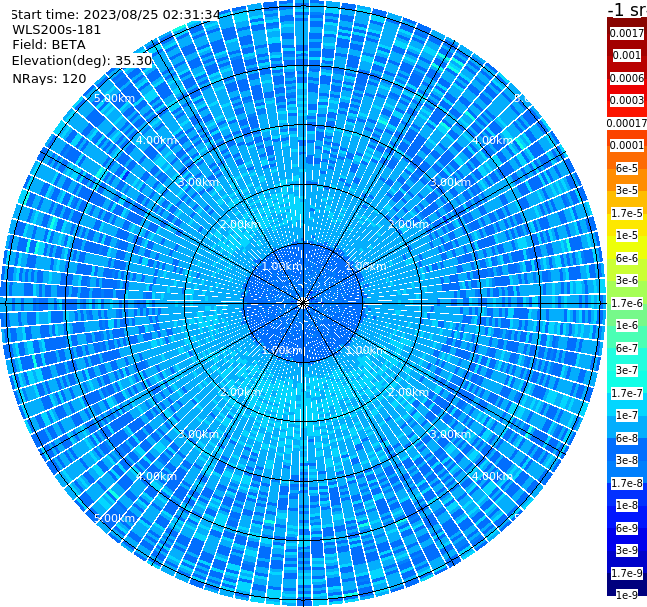Click the 6e-6 colorbar label
The height and width of the screenshot is (607, 647).
coord(627,258)
